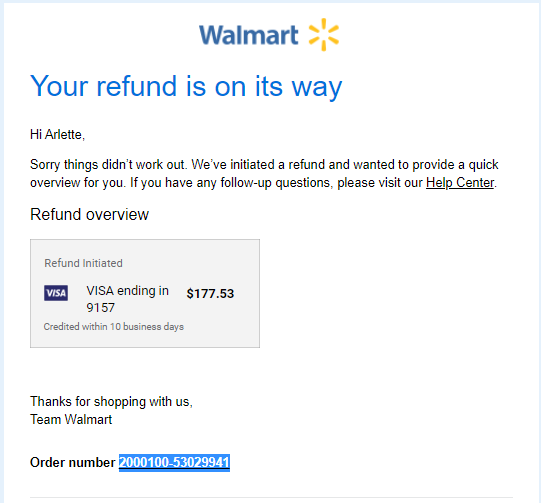541x503 pixels.
Task: Click the "Team Walmart" signature
Action: (71, 420)
